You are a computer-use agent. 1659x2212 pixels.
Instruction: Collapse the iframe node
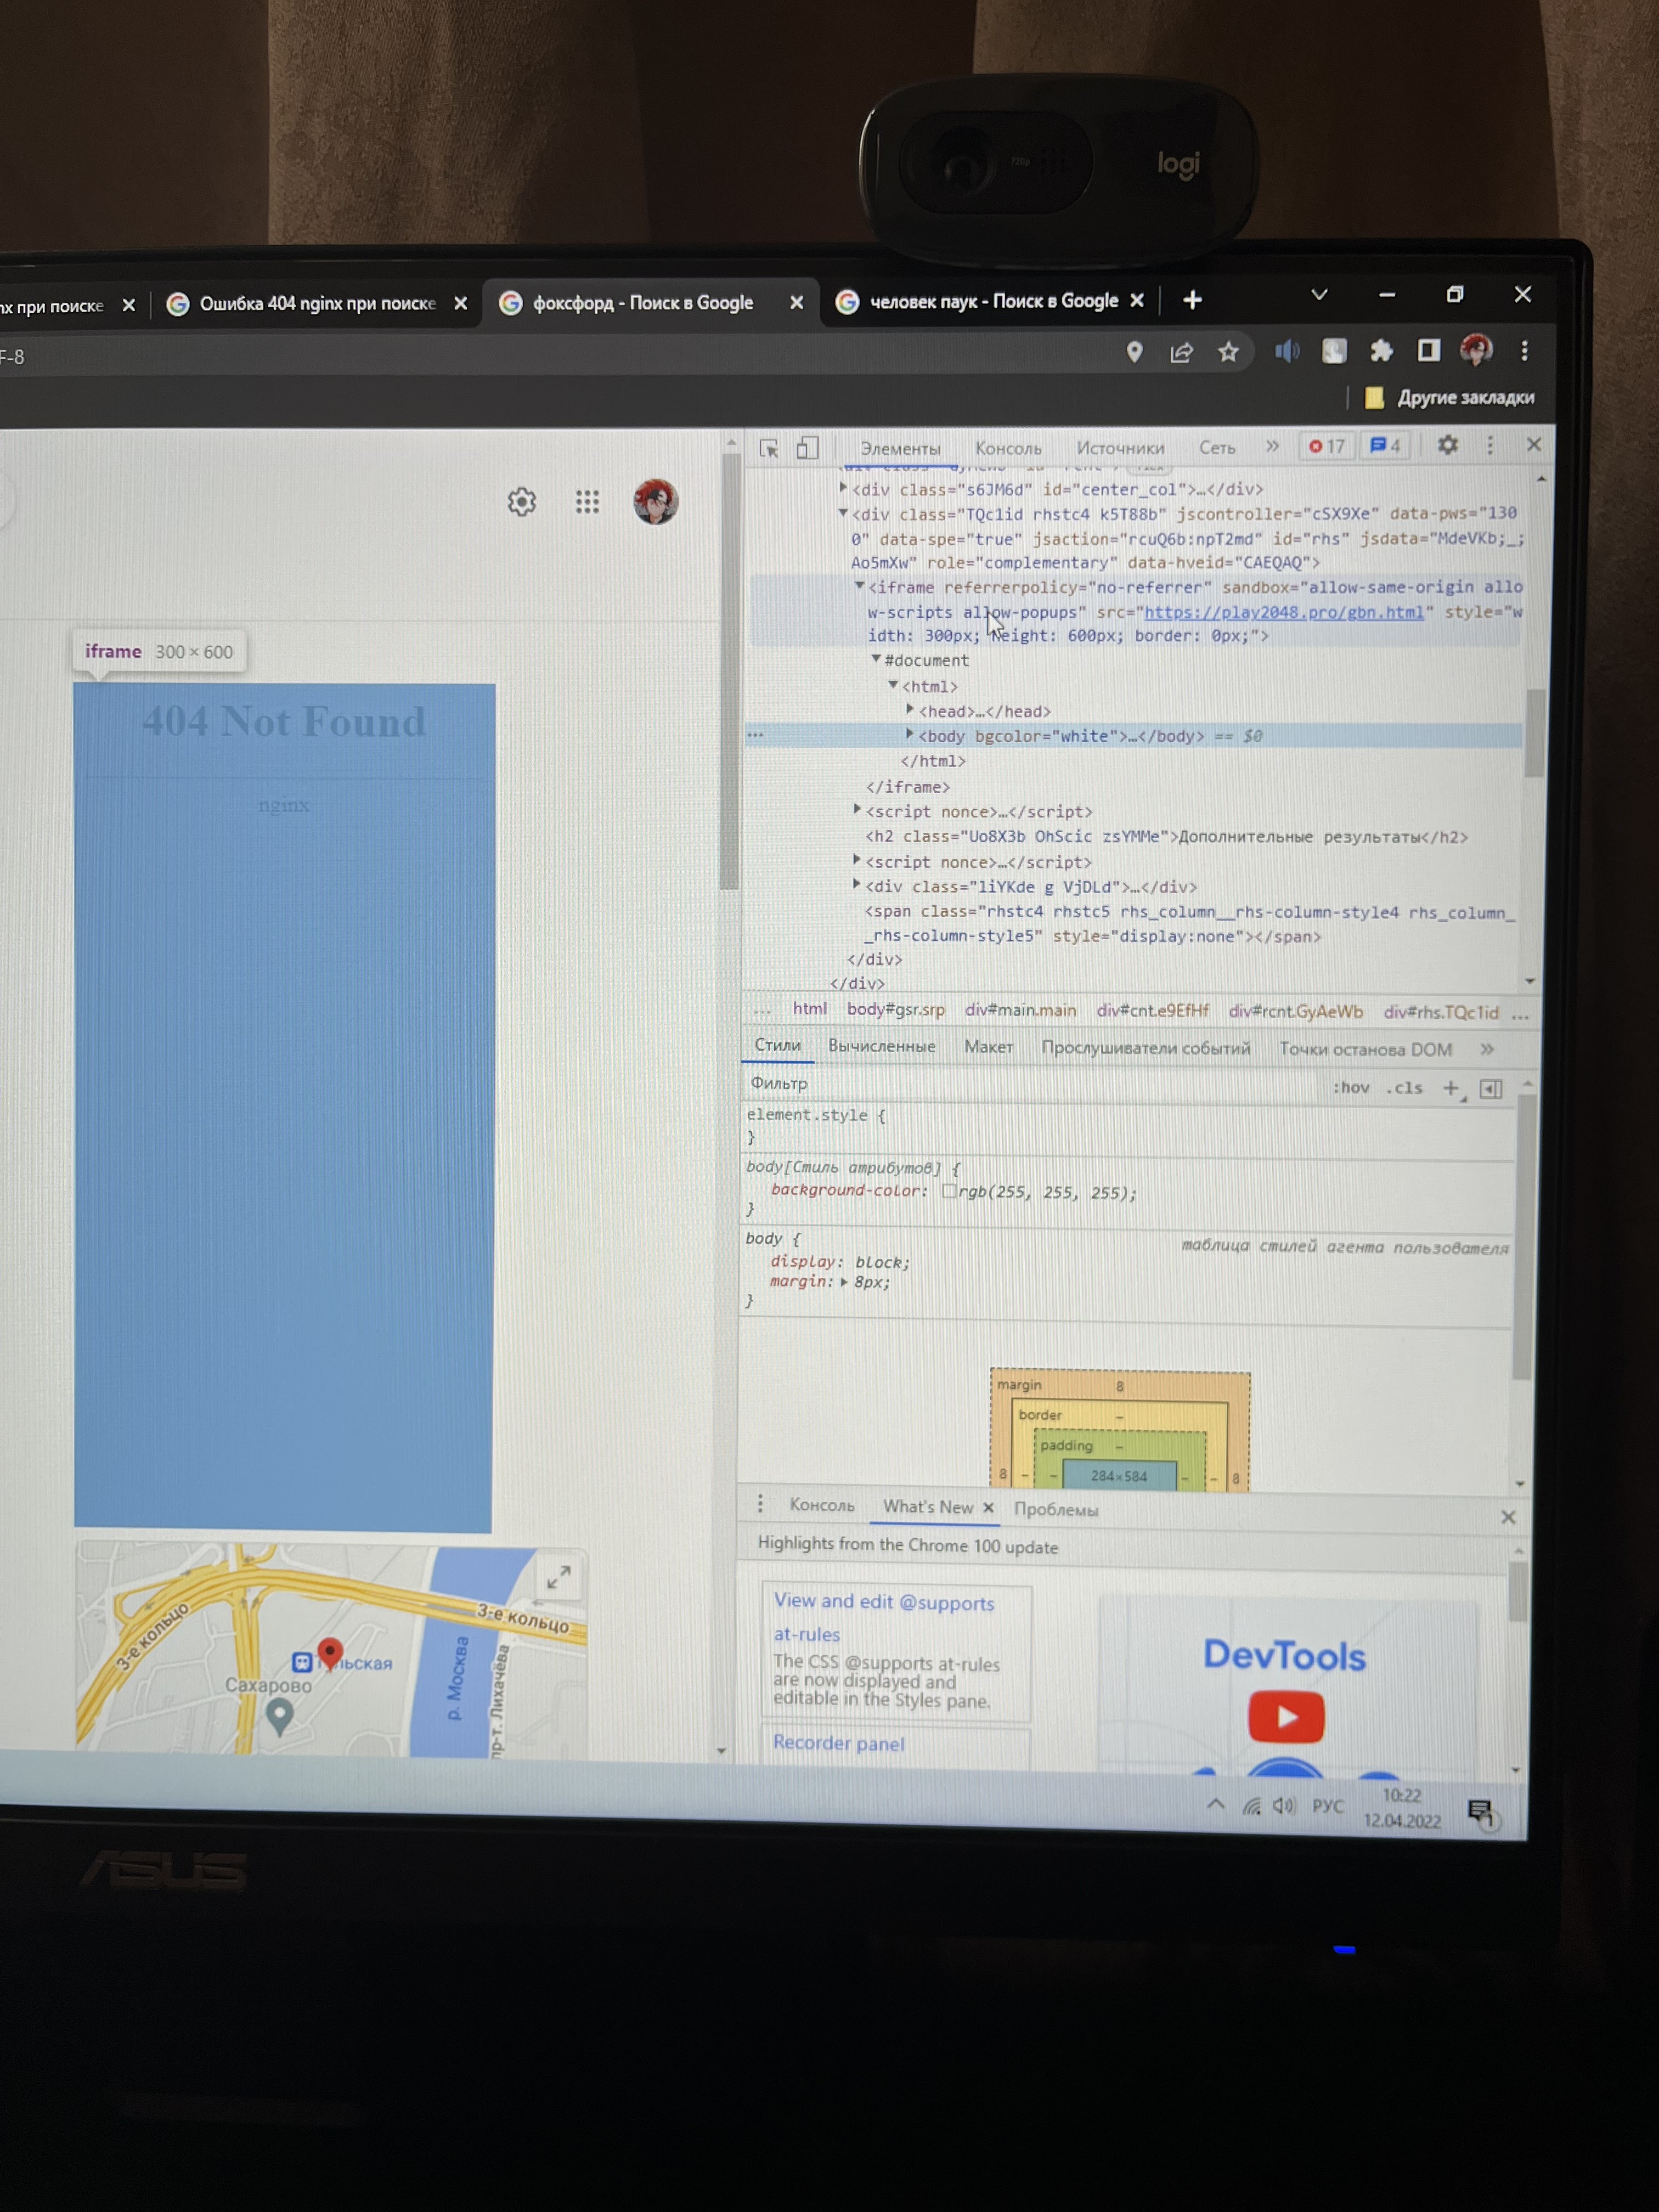[859, 586]
